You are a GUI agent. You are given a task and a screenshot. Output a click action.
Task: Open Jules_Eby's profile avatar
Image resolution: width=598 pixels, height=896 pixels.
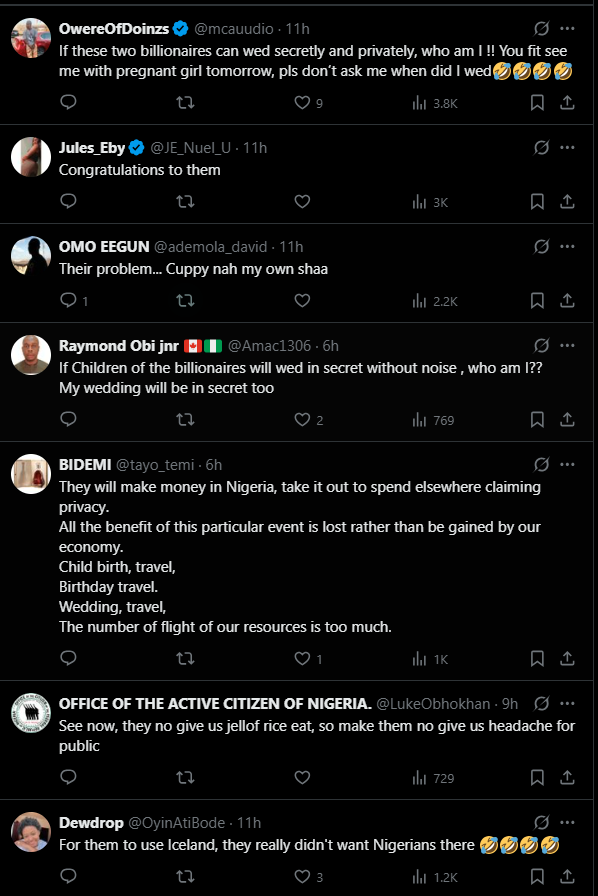[31, 157]
